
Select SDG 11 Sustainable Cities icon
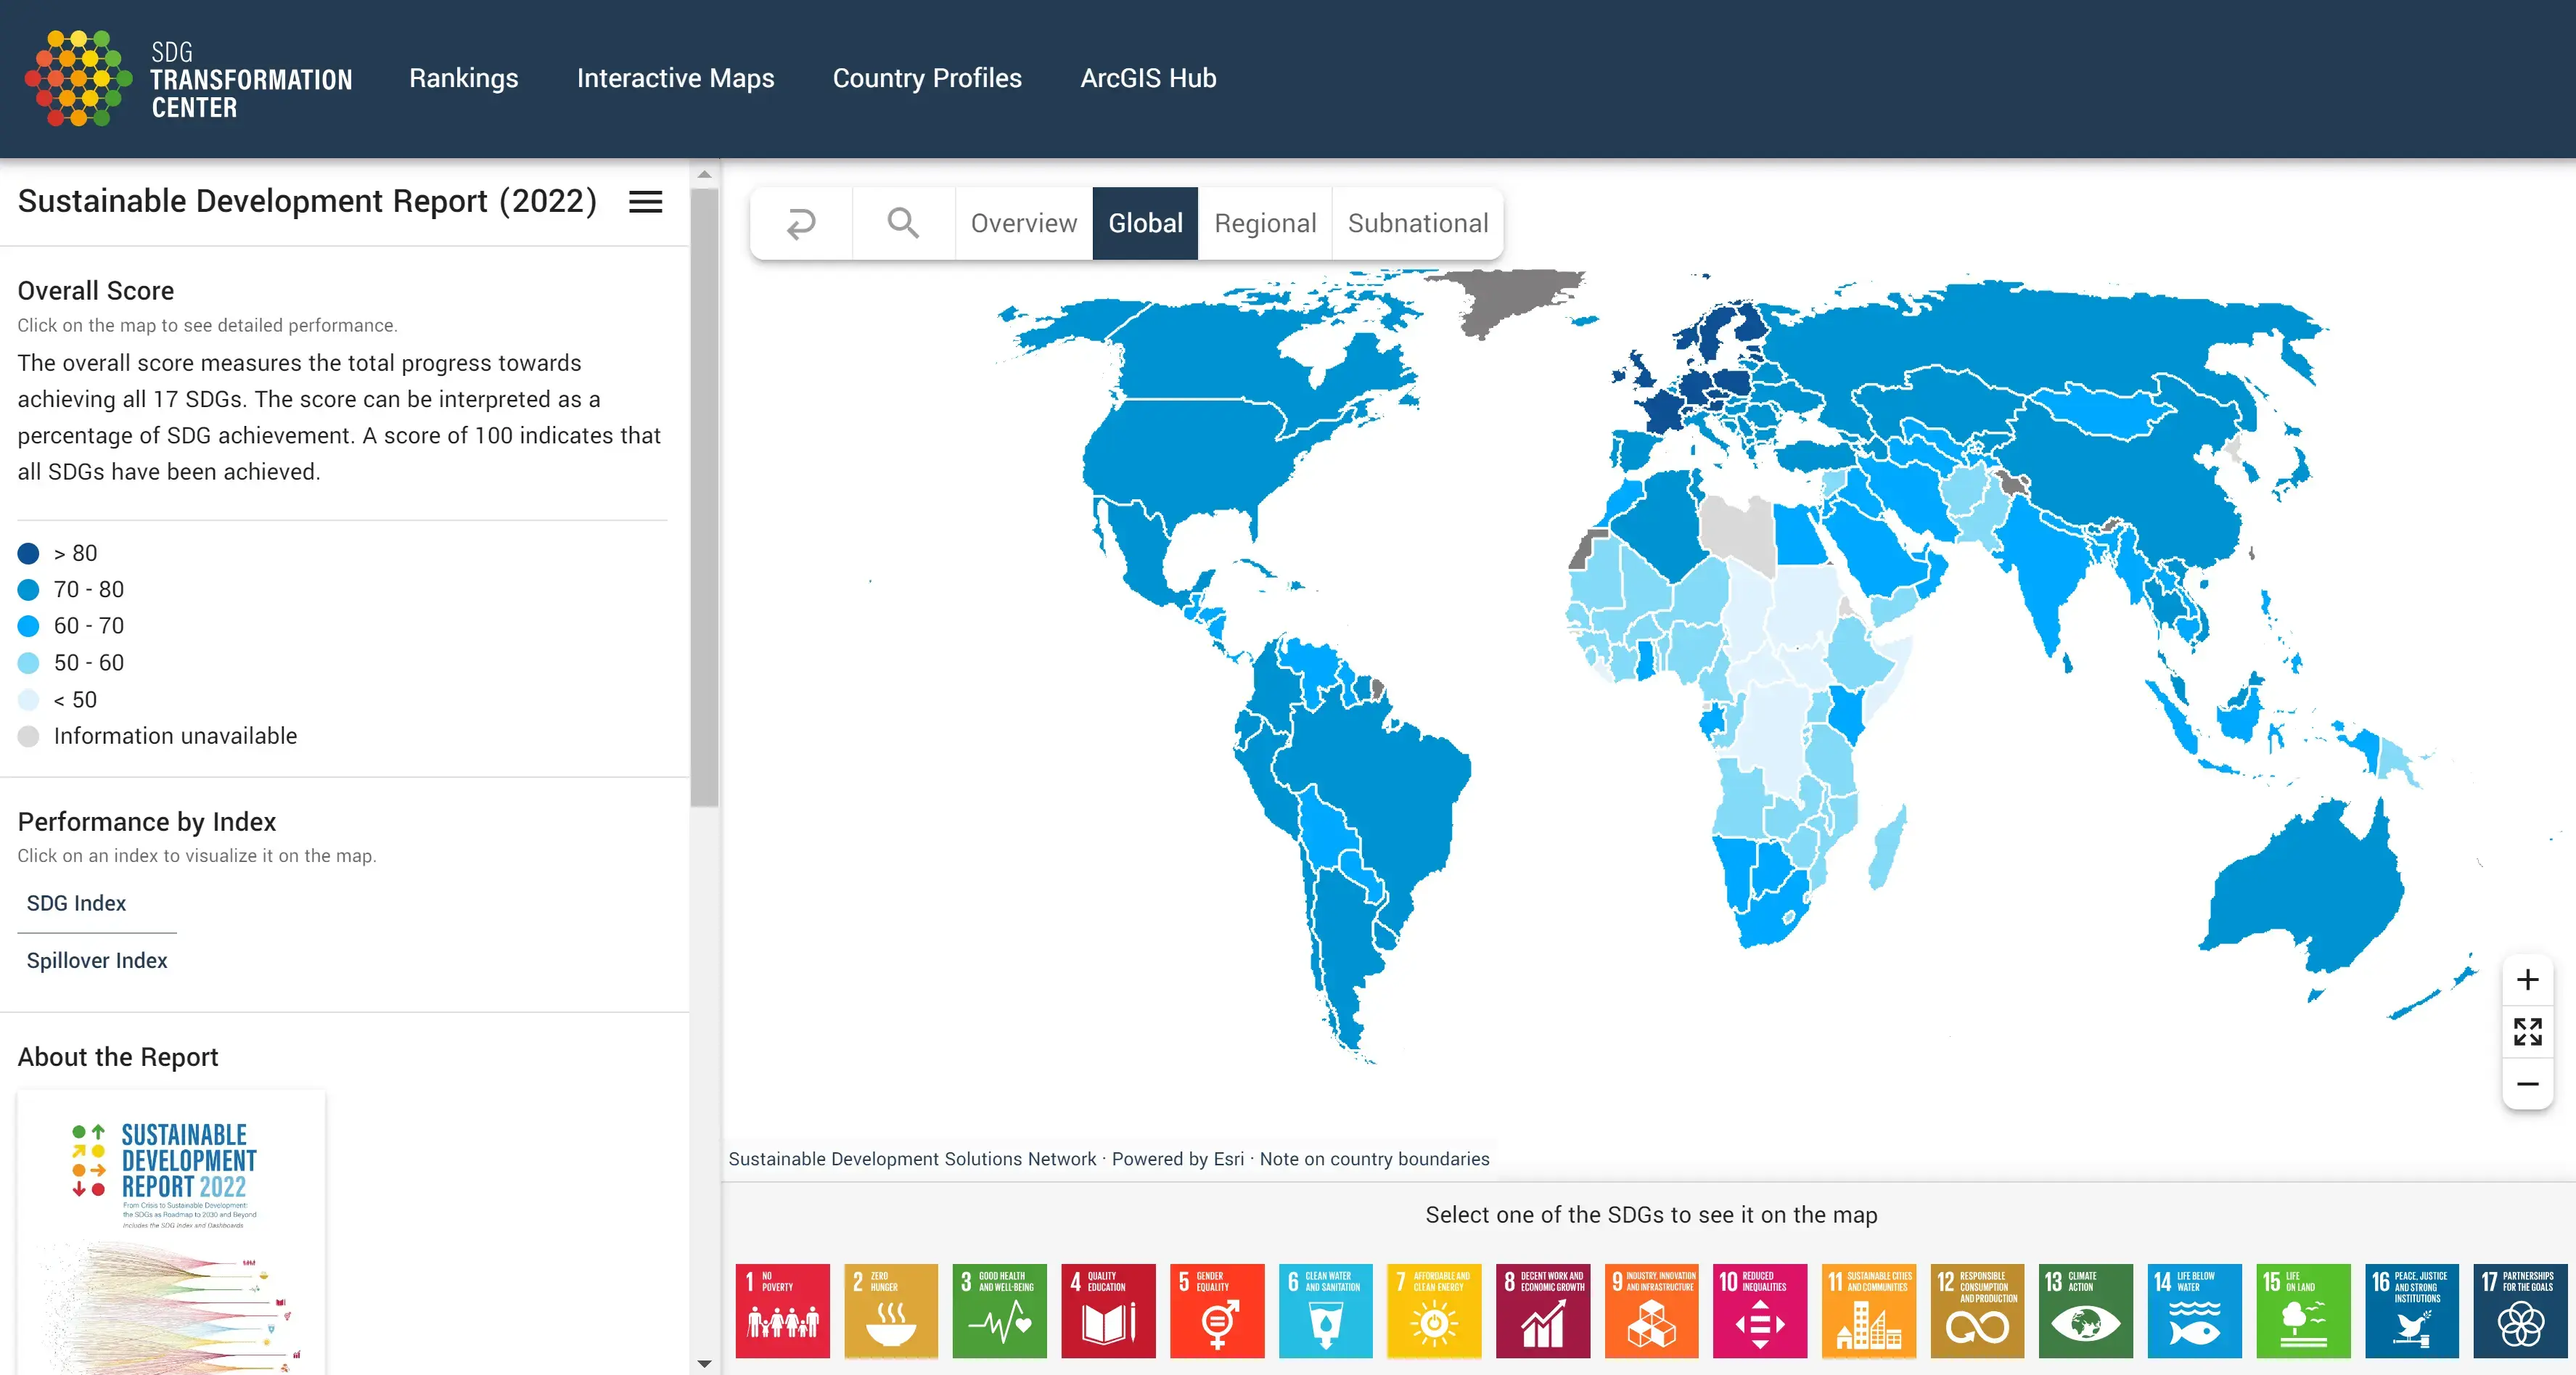[1869, 1310]
